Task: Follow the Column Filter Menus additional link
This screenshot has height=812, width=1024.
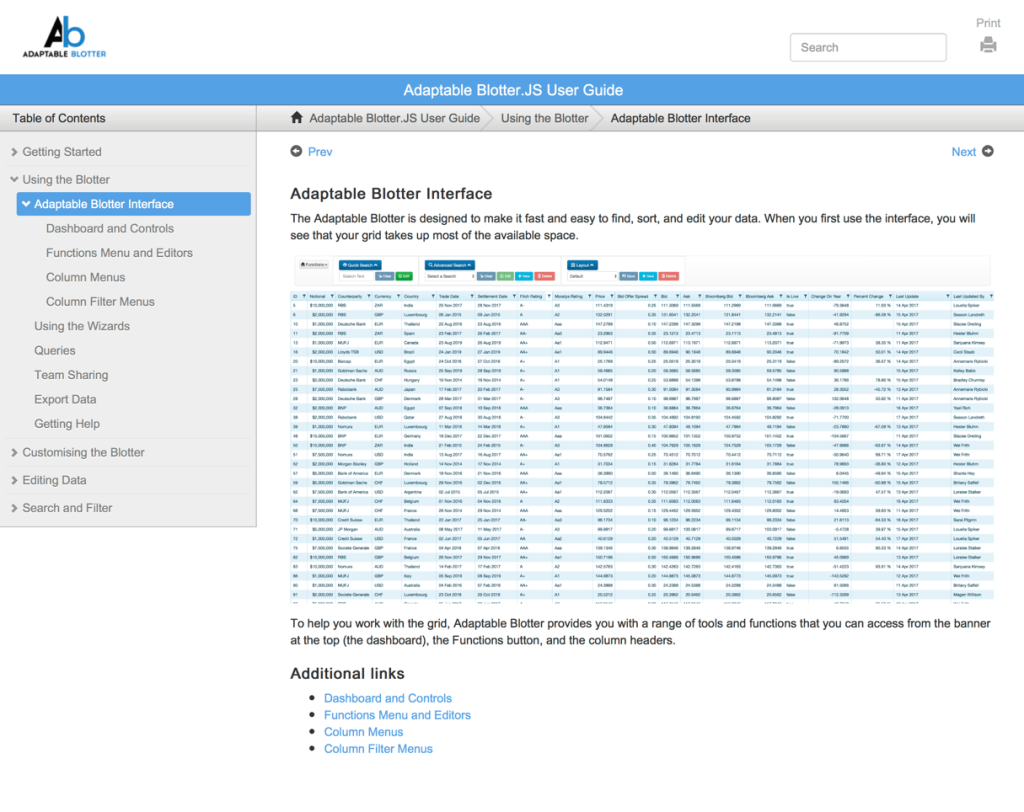Action: (x=378, y=749)
